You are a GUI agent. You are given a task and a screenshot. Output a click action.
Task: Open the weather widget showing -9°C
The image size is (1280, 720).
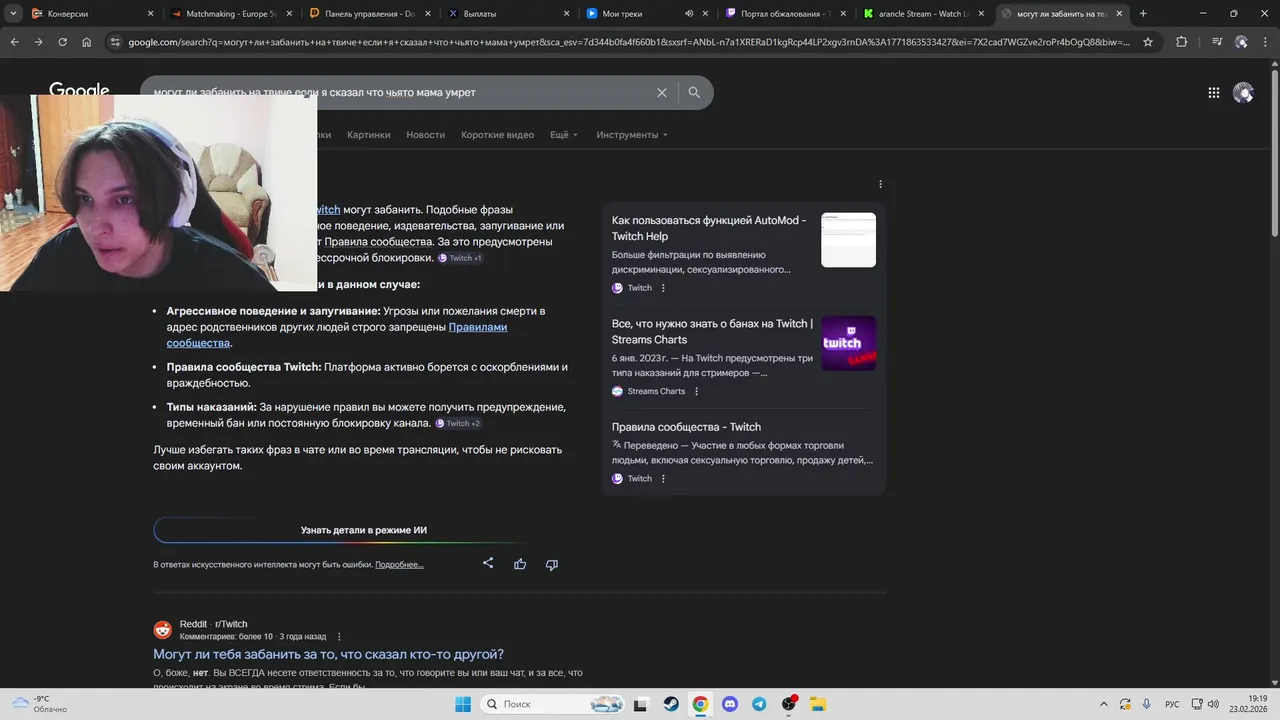click(x=40, y=704)
